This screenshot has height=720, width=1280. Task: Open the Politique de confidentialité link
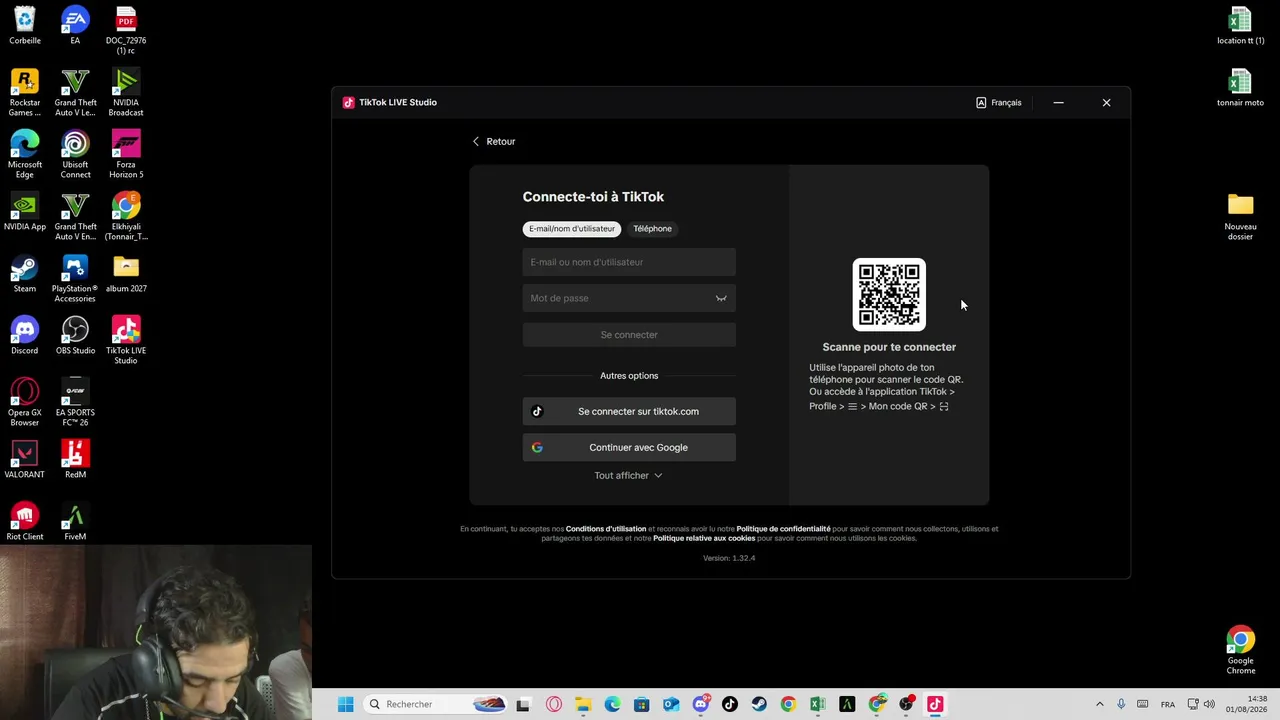coord(783,529)
